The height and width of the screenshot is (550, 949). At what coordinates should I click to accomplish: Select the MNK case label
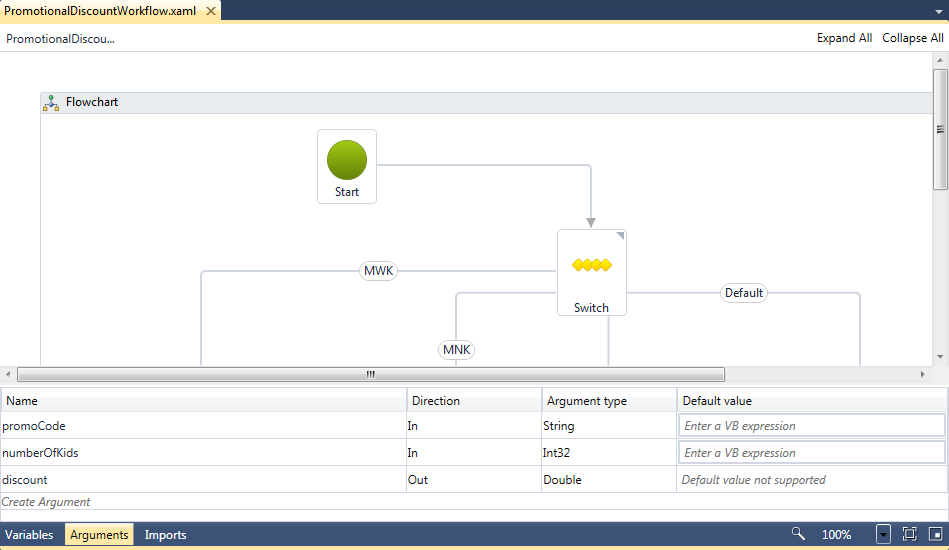[456, 350]
